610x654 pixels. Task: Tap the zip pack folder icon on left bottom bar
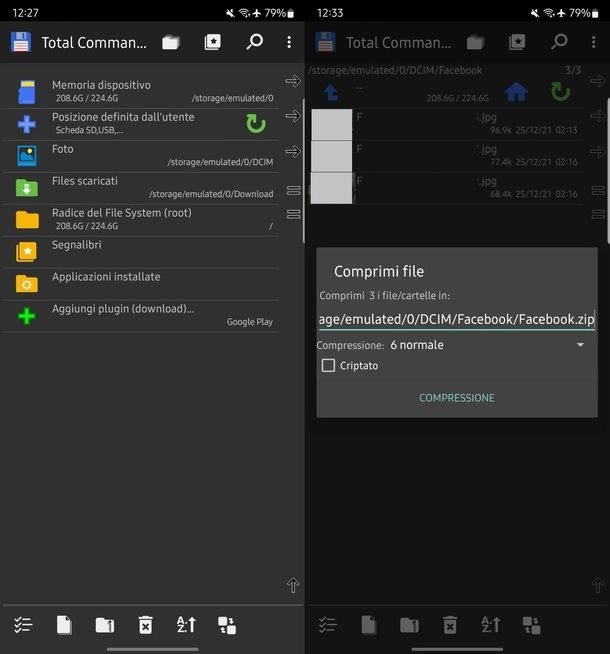(105, 625)
